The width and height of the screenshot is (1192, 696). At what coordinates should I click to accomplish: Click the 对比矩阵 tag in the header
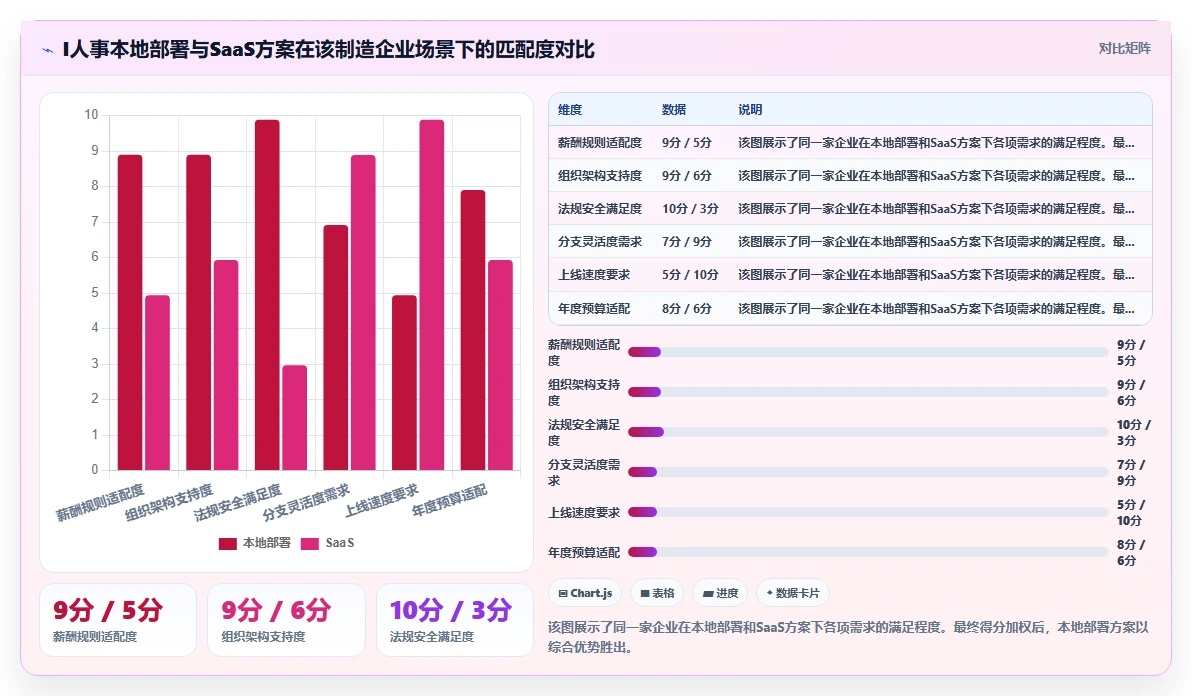pos(1124,49)
